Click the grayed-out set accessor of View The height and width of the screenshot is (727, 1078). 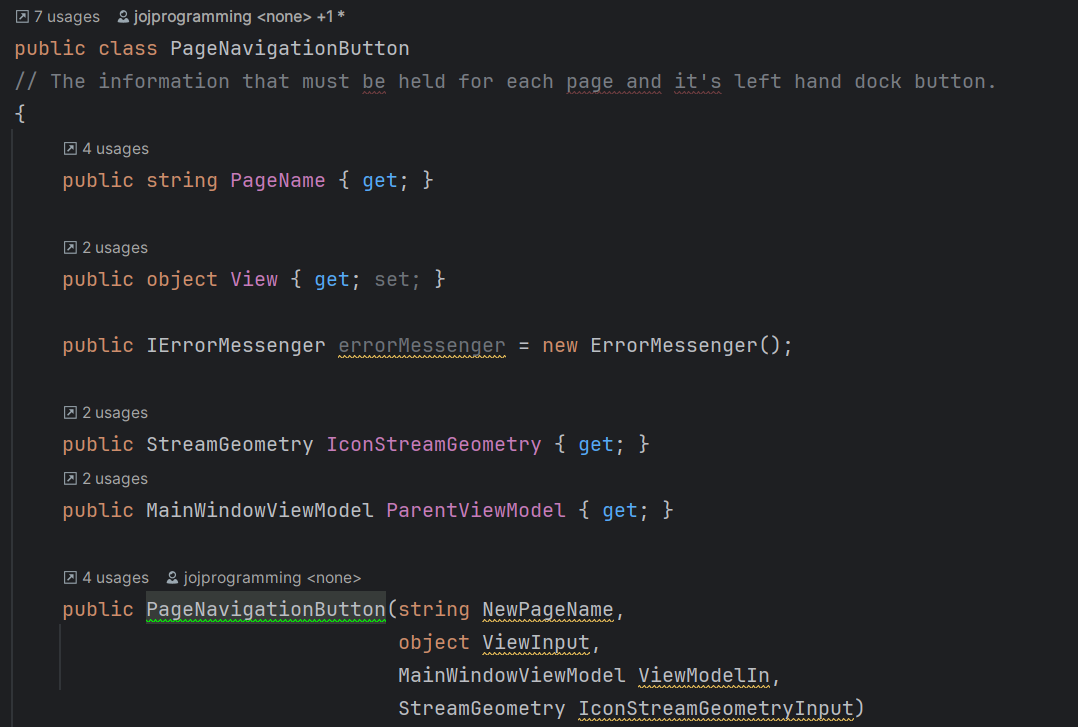397,280
